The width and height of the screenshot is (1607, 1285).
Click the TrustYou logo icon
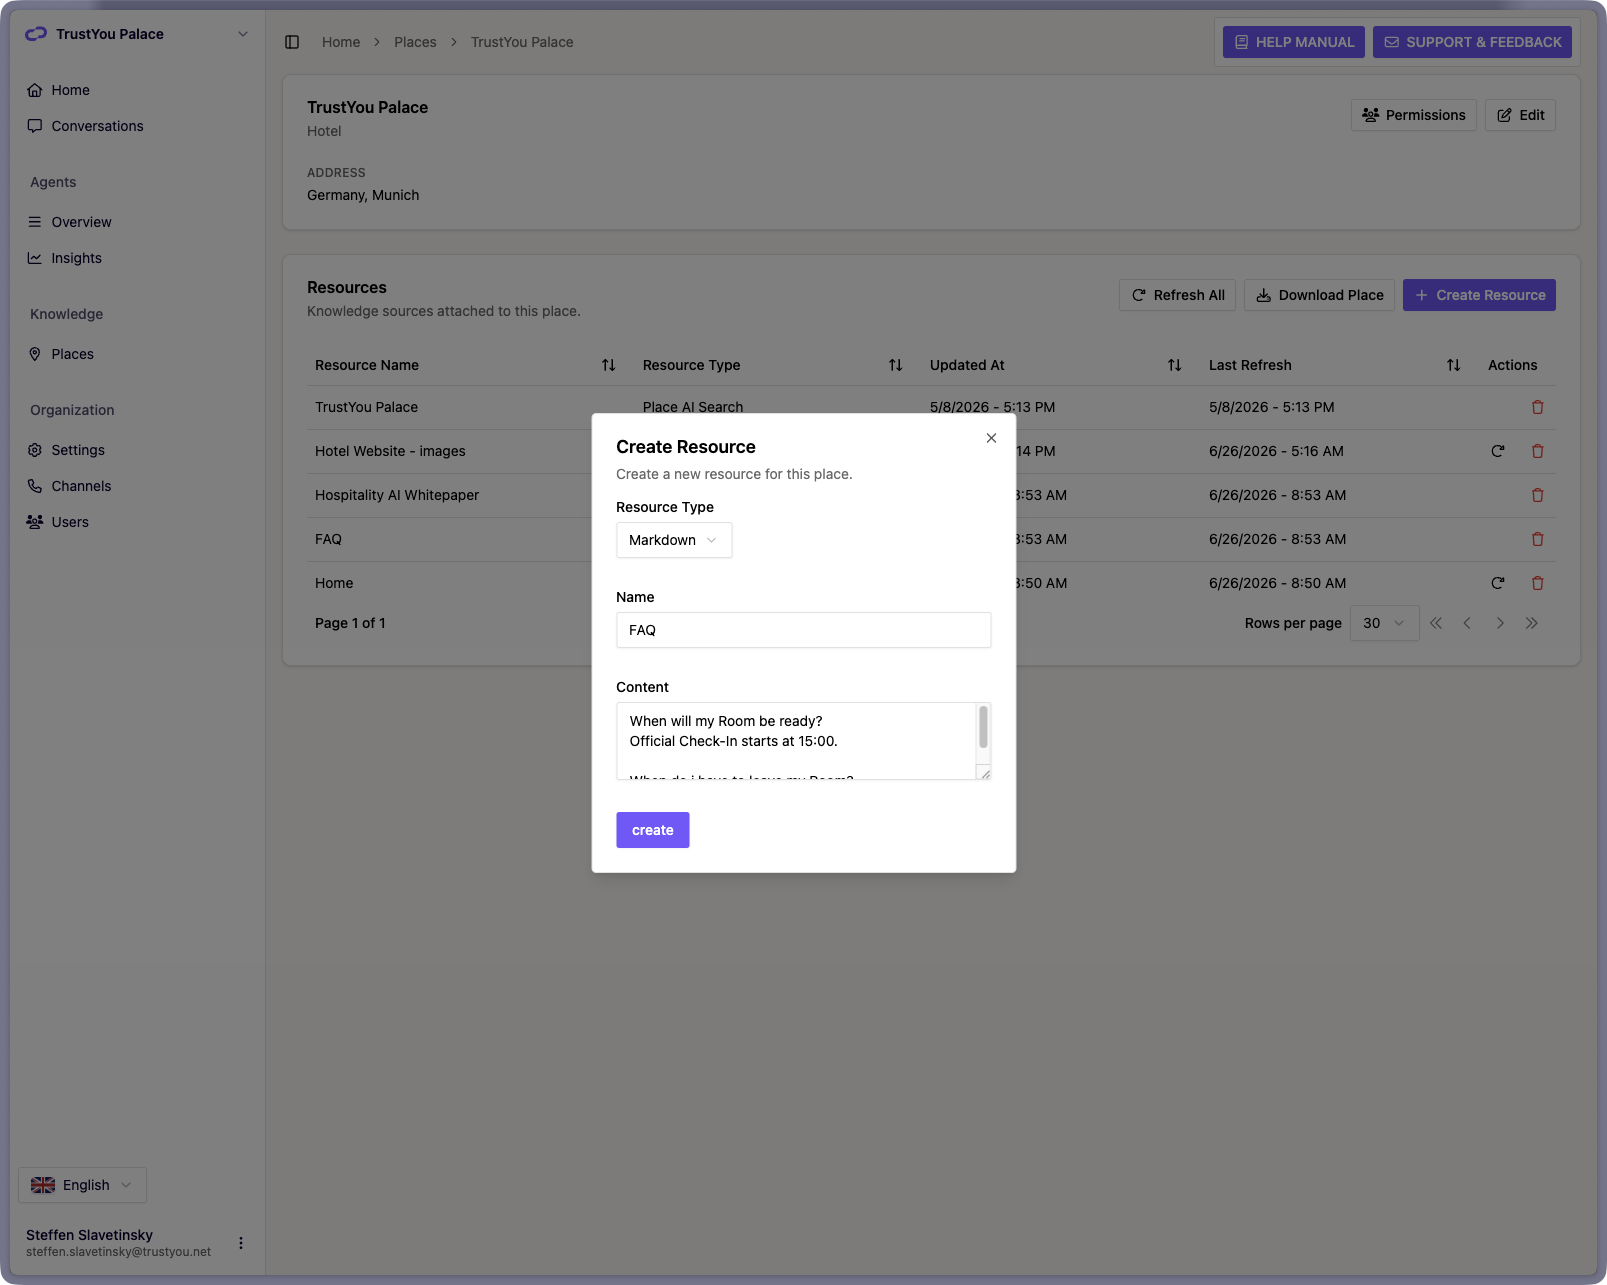pyautogui.click(x=36, y=34)
